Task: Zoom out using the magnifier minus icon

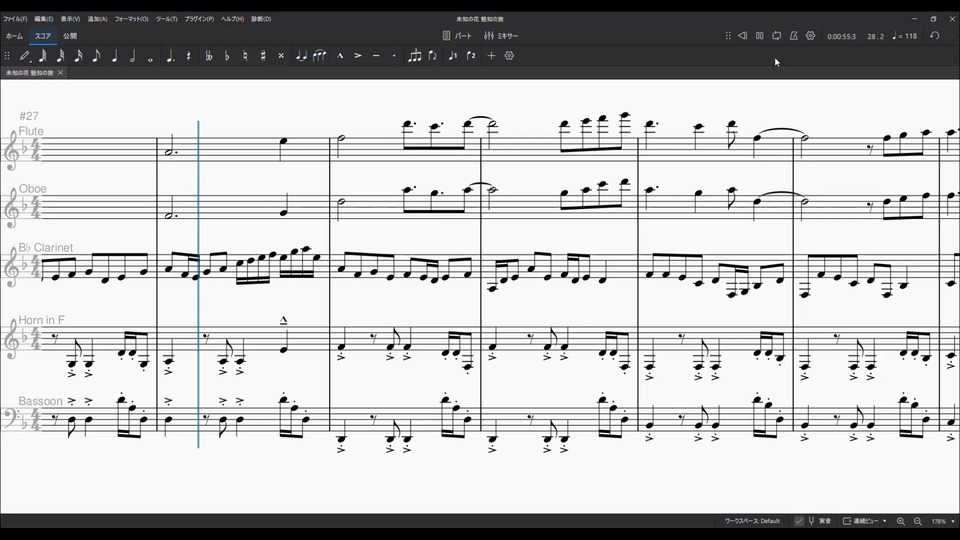Action: coord(918,521)
